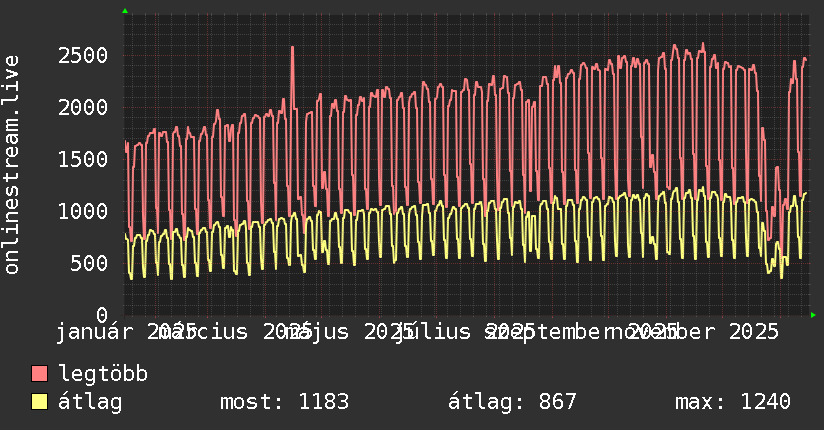Click the yellow átlag legend swatch
824x430 pixels.
39,401
